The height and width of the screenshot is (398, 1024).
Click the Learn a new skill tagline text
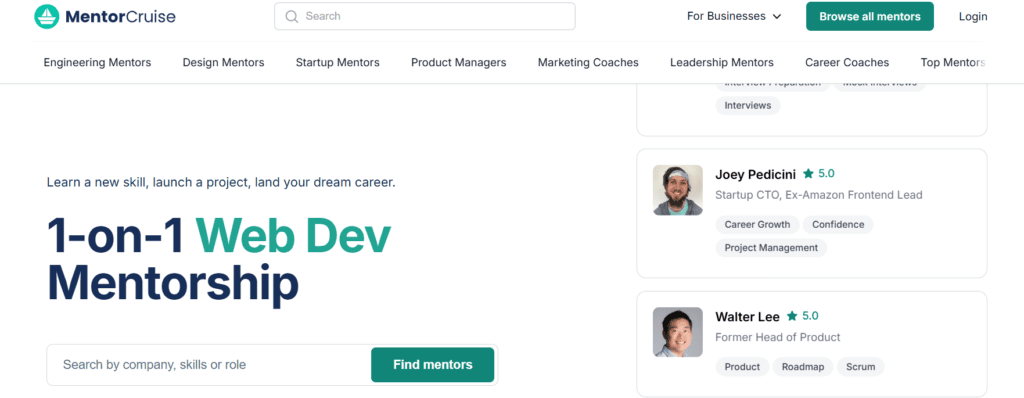221,182
